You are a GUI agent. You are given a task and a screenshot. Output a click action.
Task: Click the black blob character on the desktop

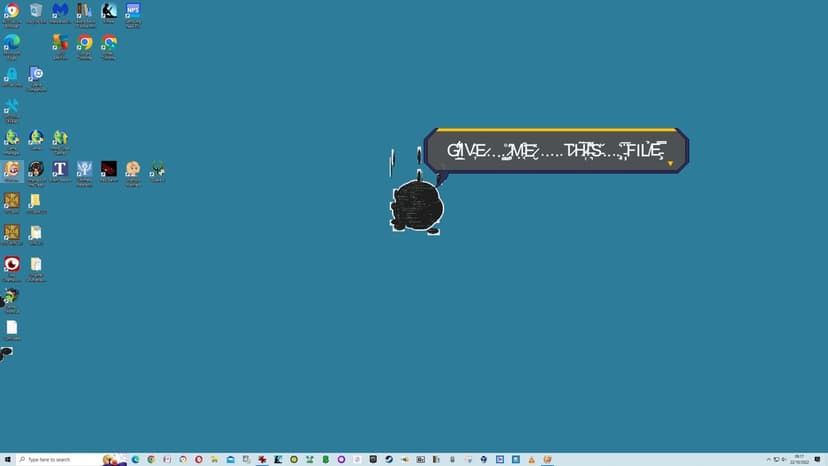pos(416,205)
